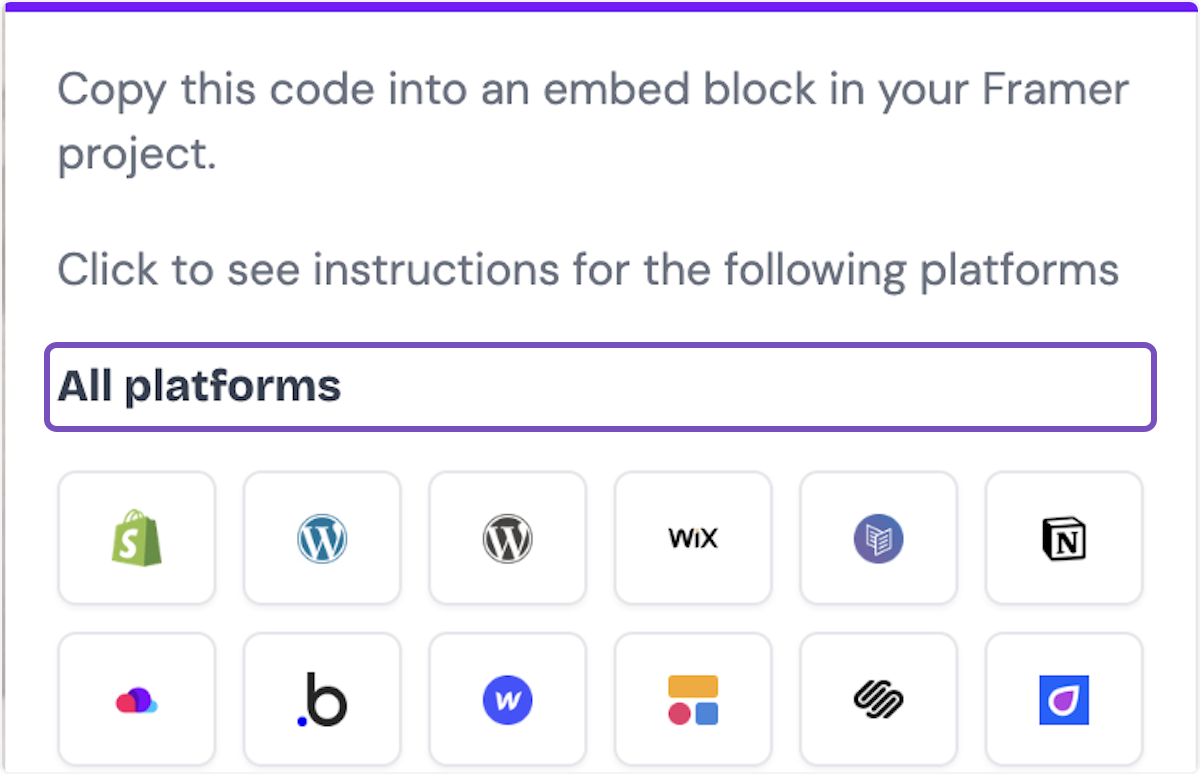Open the All platforms dropdown selector

click(x=600, y=387)
